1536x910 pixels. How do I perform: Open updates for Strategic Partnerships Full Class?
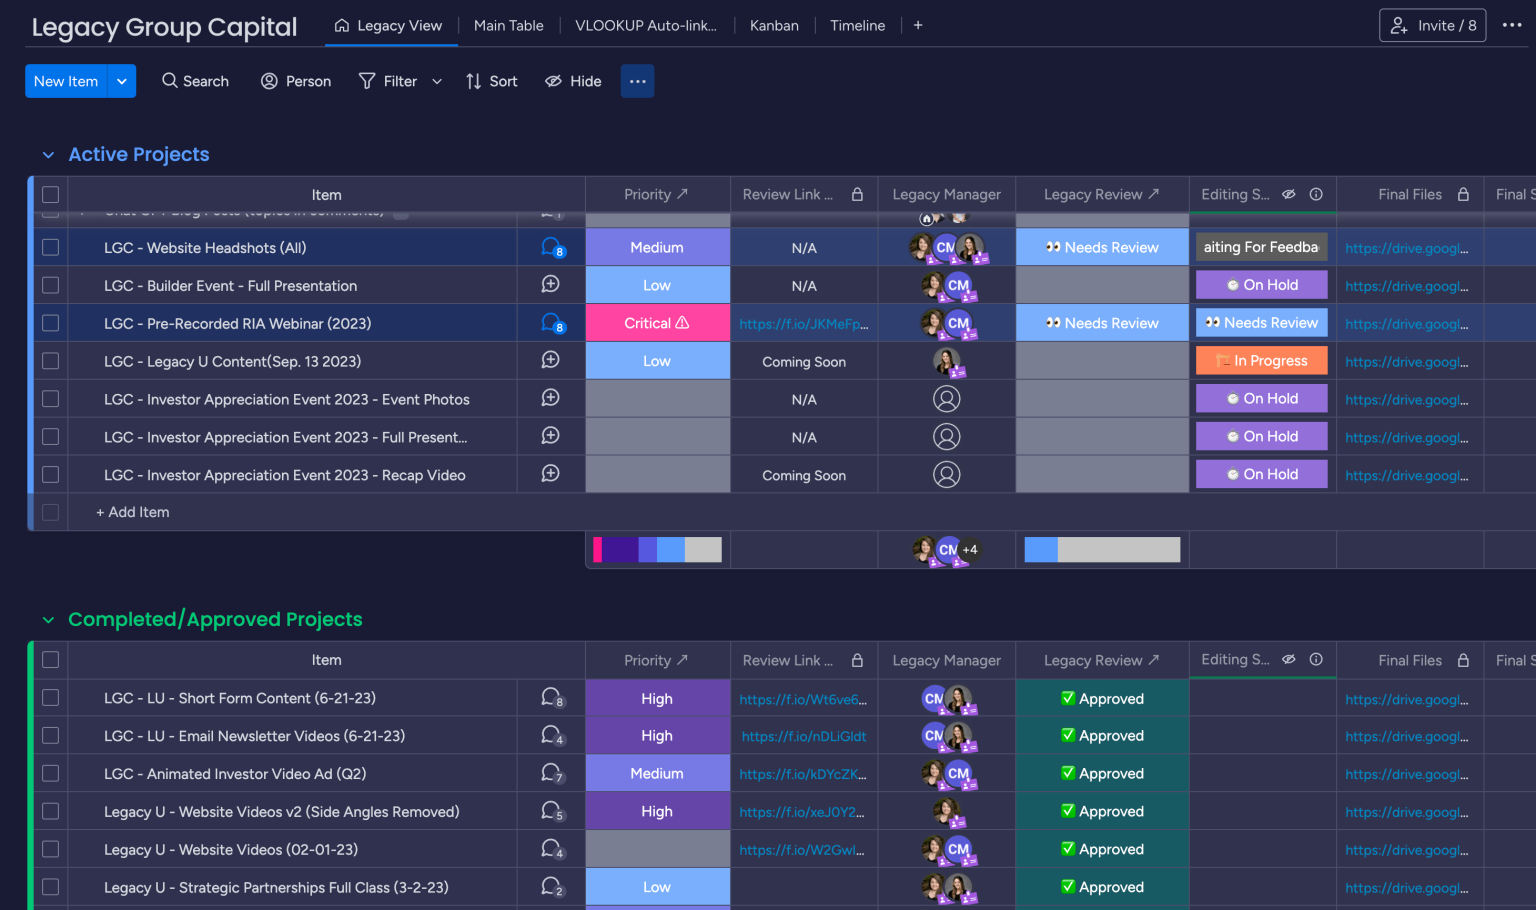(552, 887)
